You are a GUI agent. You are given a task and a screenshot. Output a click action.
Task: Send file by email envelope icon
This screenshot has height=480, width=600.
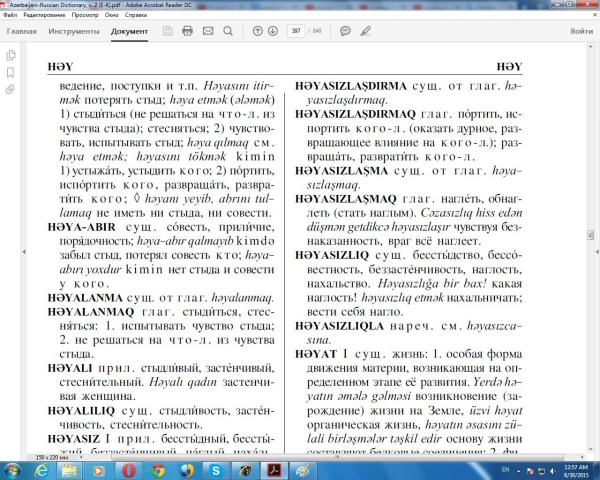pyautogui.click(x=207, y=31)
